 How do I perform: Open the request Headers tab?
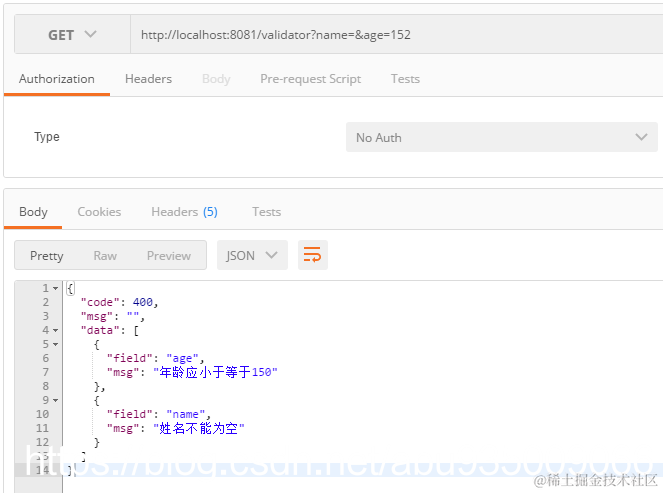pos(148,79)
